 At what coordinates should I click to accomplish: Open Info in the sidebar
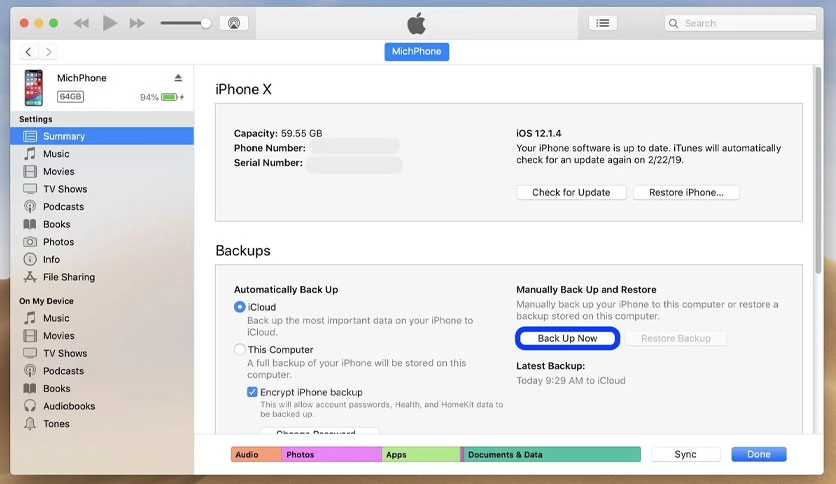tap(102, 259)
